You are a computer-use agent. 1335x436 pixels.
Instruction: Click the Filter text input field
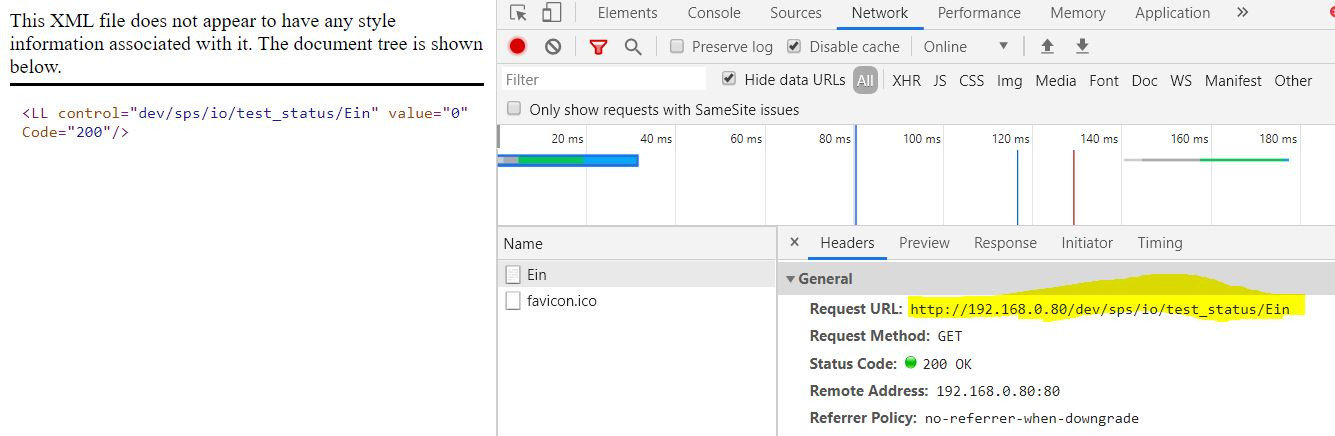[x=602, y=80]
